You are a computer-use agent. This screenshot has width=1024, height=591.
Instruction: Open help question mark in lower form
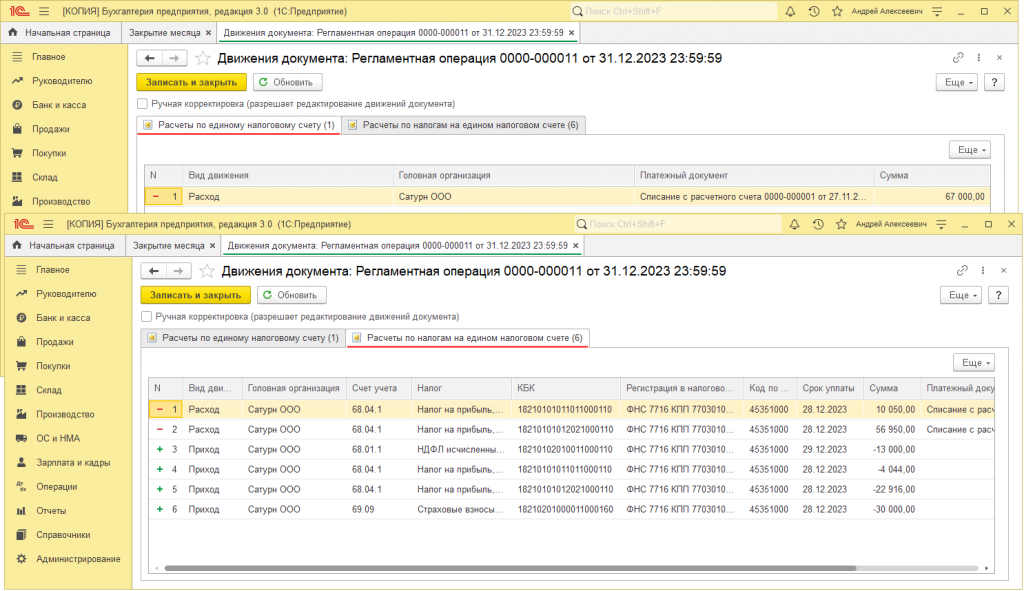(998, 295)
